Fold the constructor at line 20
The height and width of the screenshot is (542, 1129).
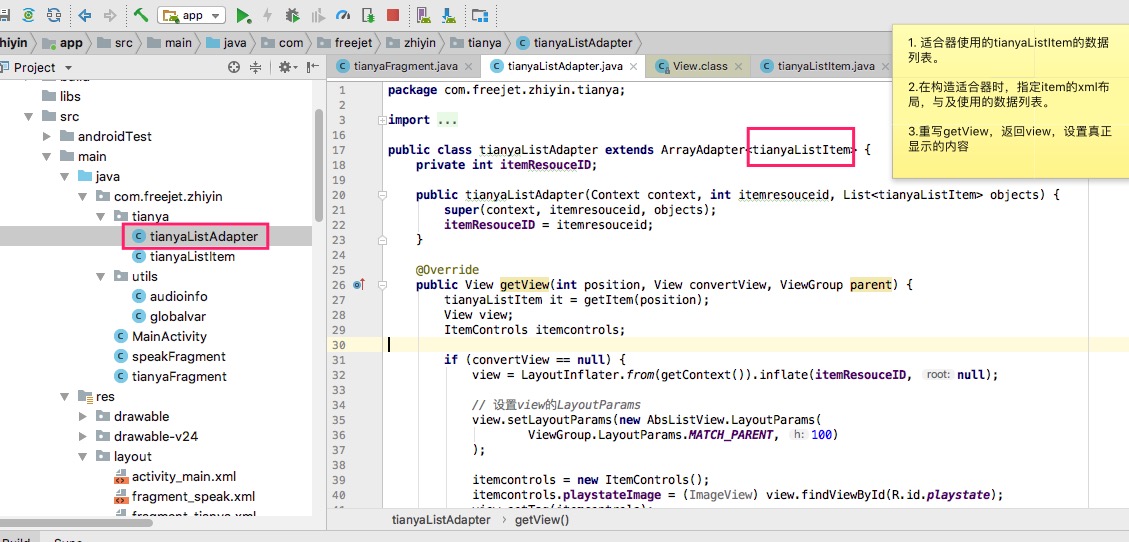[x=382, y=195]
